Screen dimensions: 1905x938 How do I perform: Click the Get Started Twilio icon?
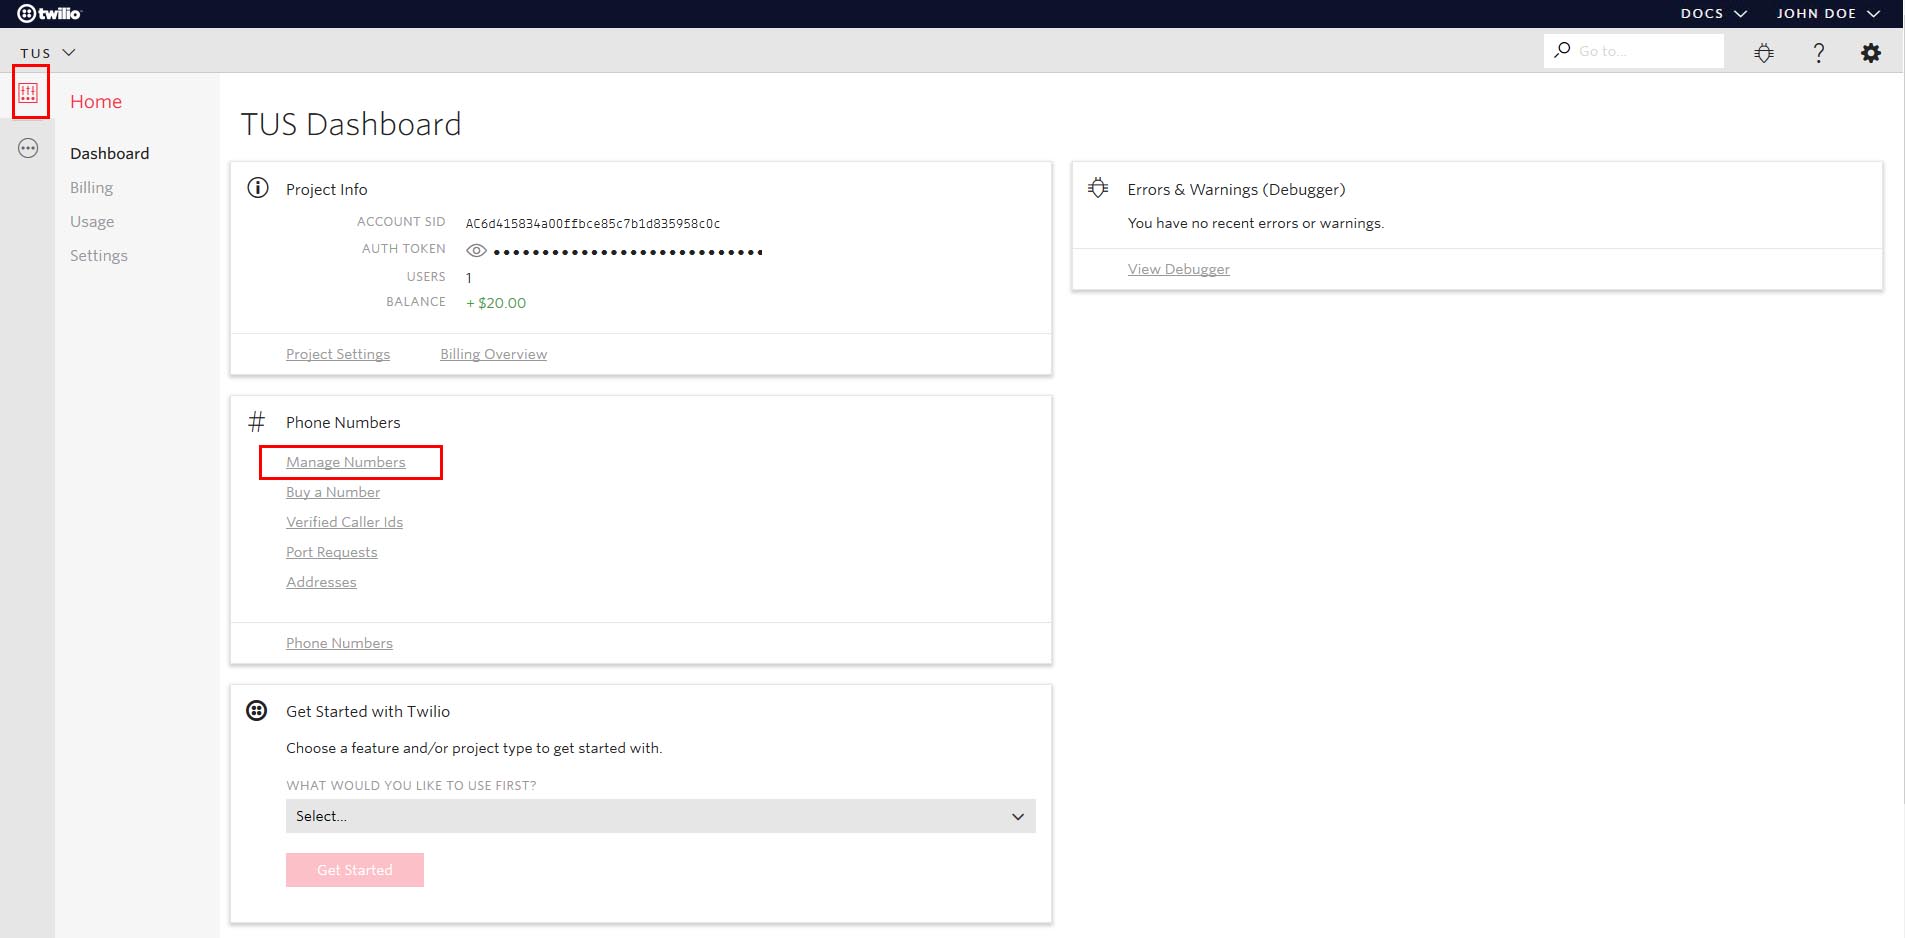(257, 711)
